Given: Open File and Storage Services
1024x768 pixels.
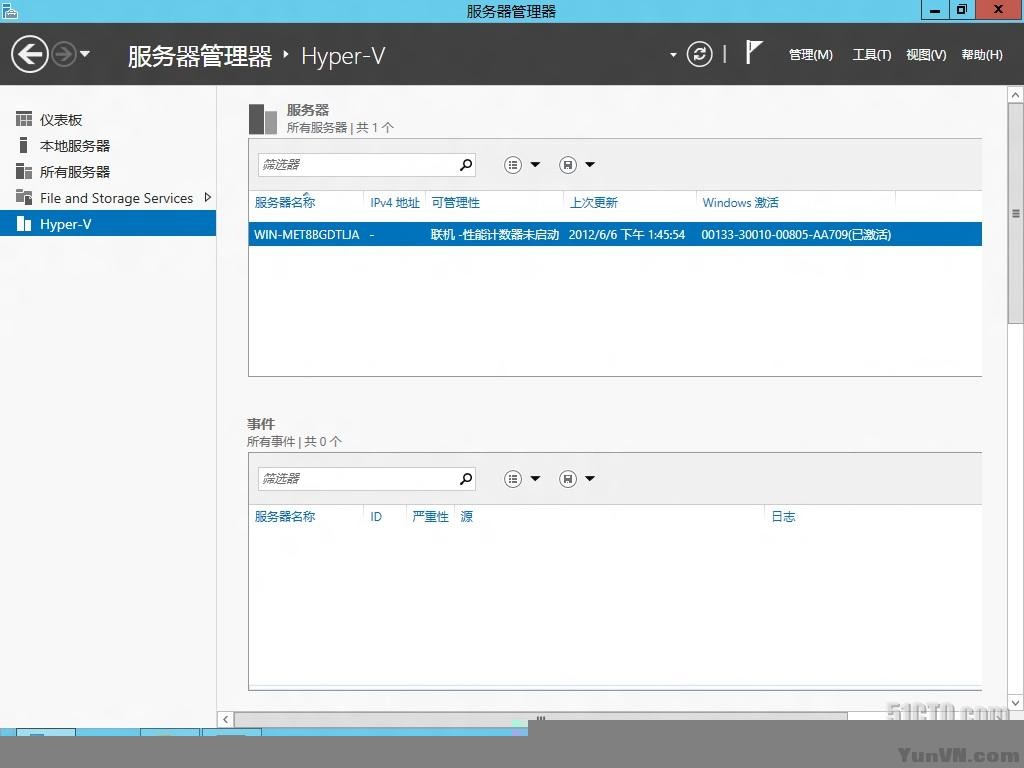Looking at the screenshot, I should pos(116,198).
